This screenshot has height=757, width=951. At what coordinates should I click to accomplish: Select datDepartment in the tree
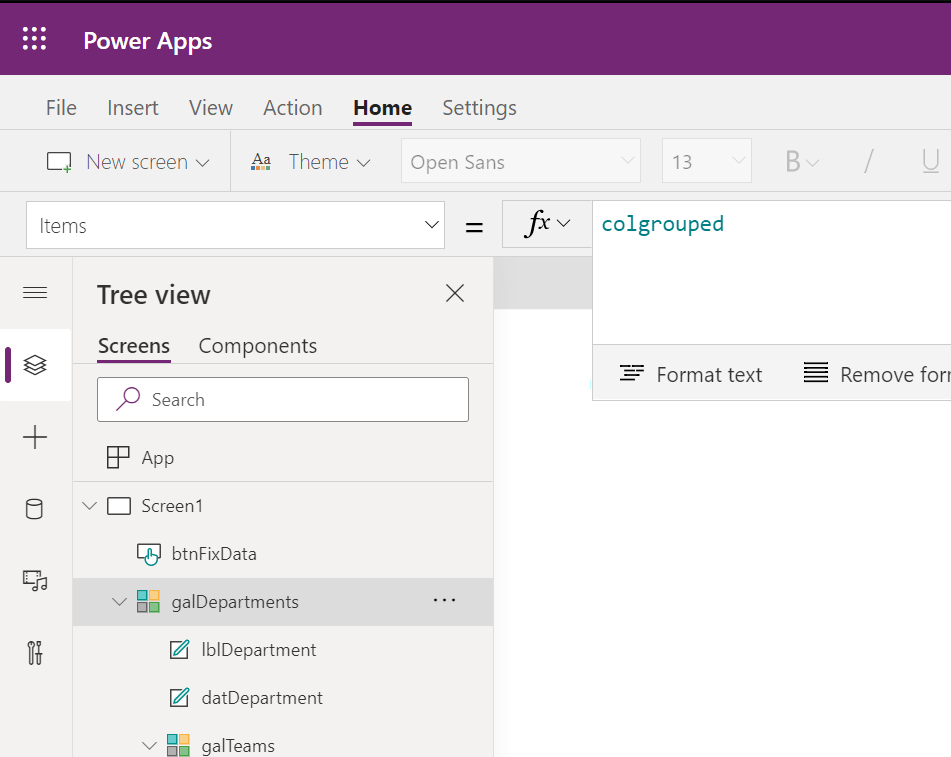pos(283,698)
